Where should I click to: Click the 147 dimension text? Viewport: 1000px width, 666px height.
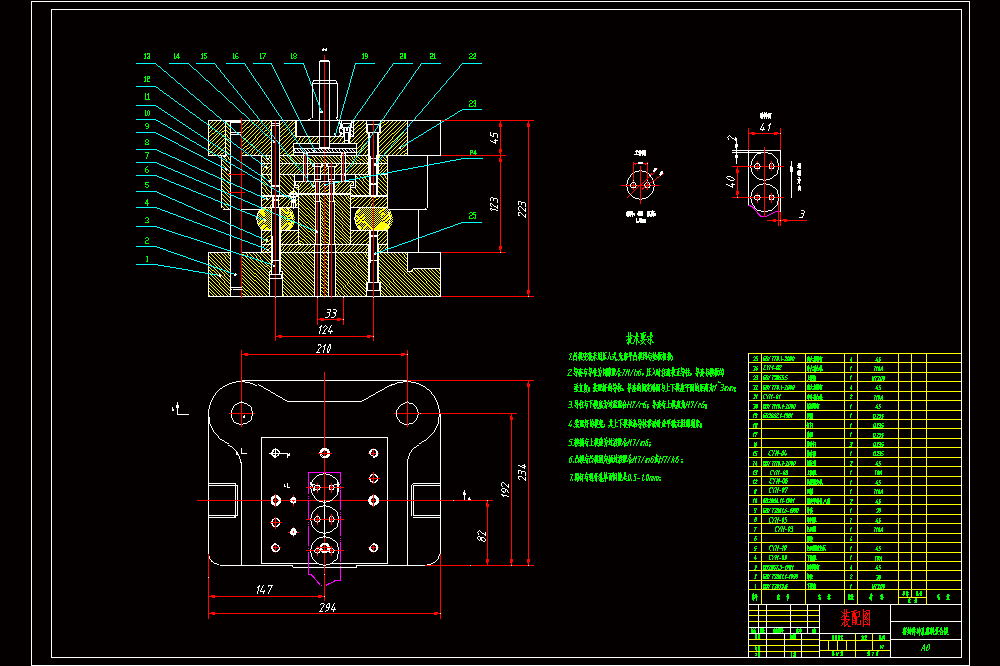(264, 589)
